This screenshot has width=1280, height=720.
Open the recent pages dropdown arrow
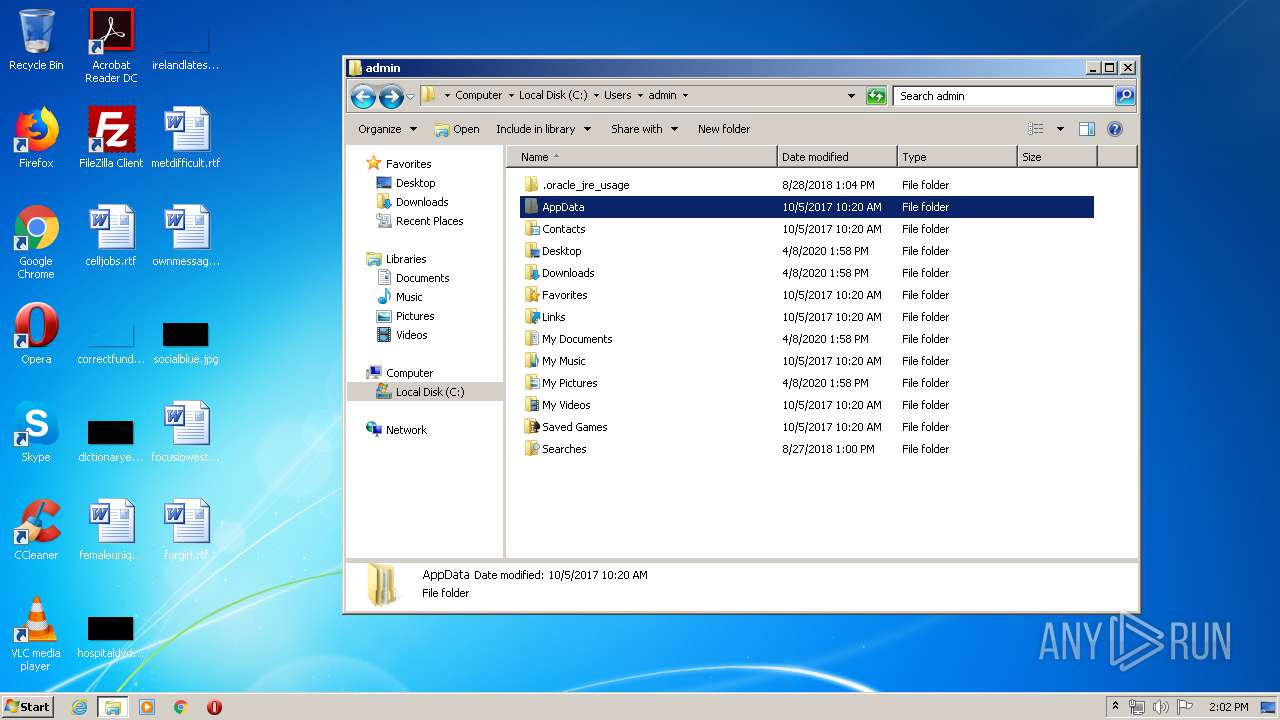(x=410, y=97)
